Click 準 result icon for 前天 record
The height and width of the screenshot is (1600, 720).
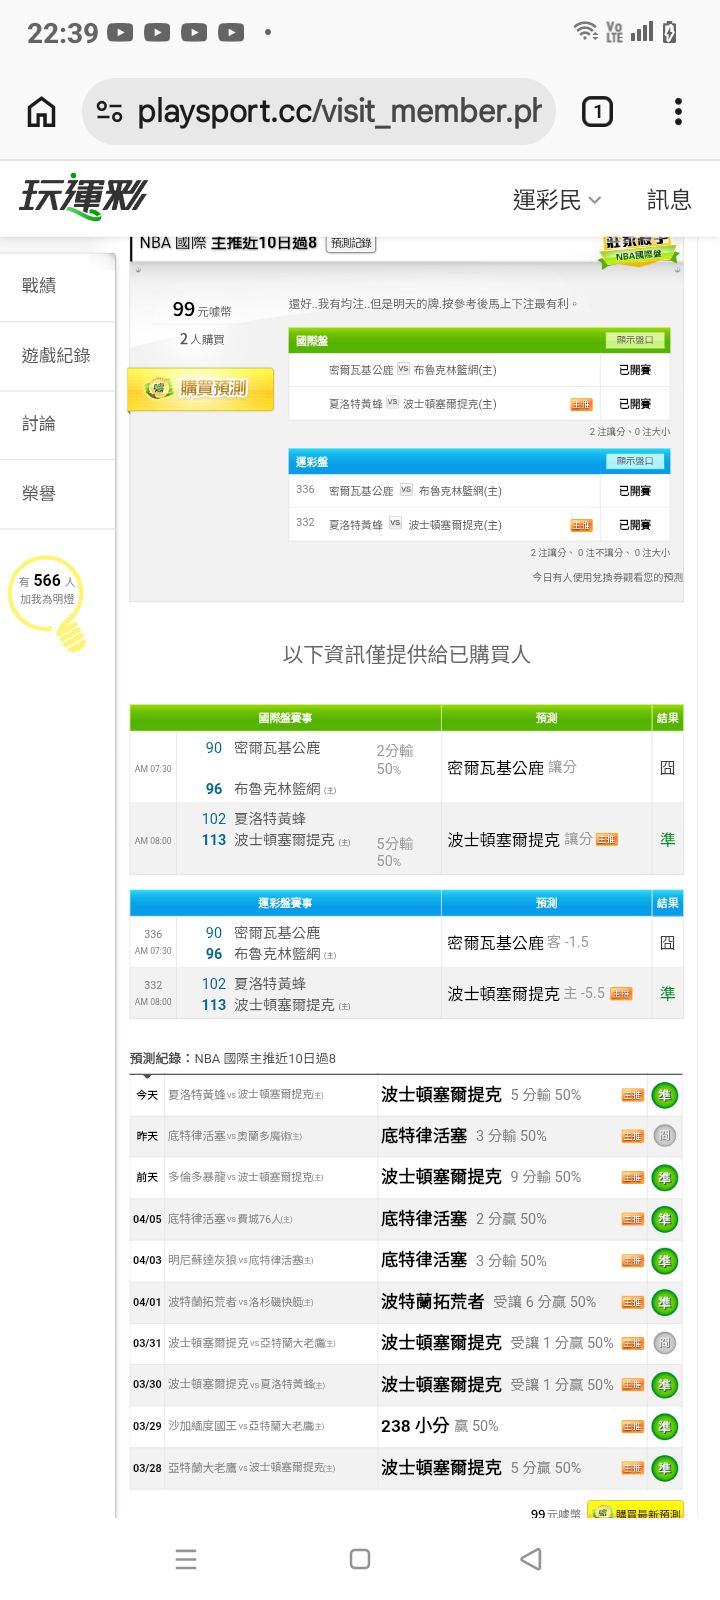click(x=664, y=1178)
